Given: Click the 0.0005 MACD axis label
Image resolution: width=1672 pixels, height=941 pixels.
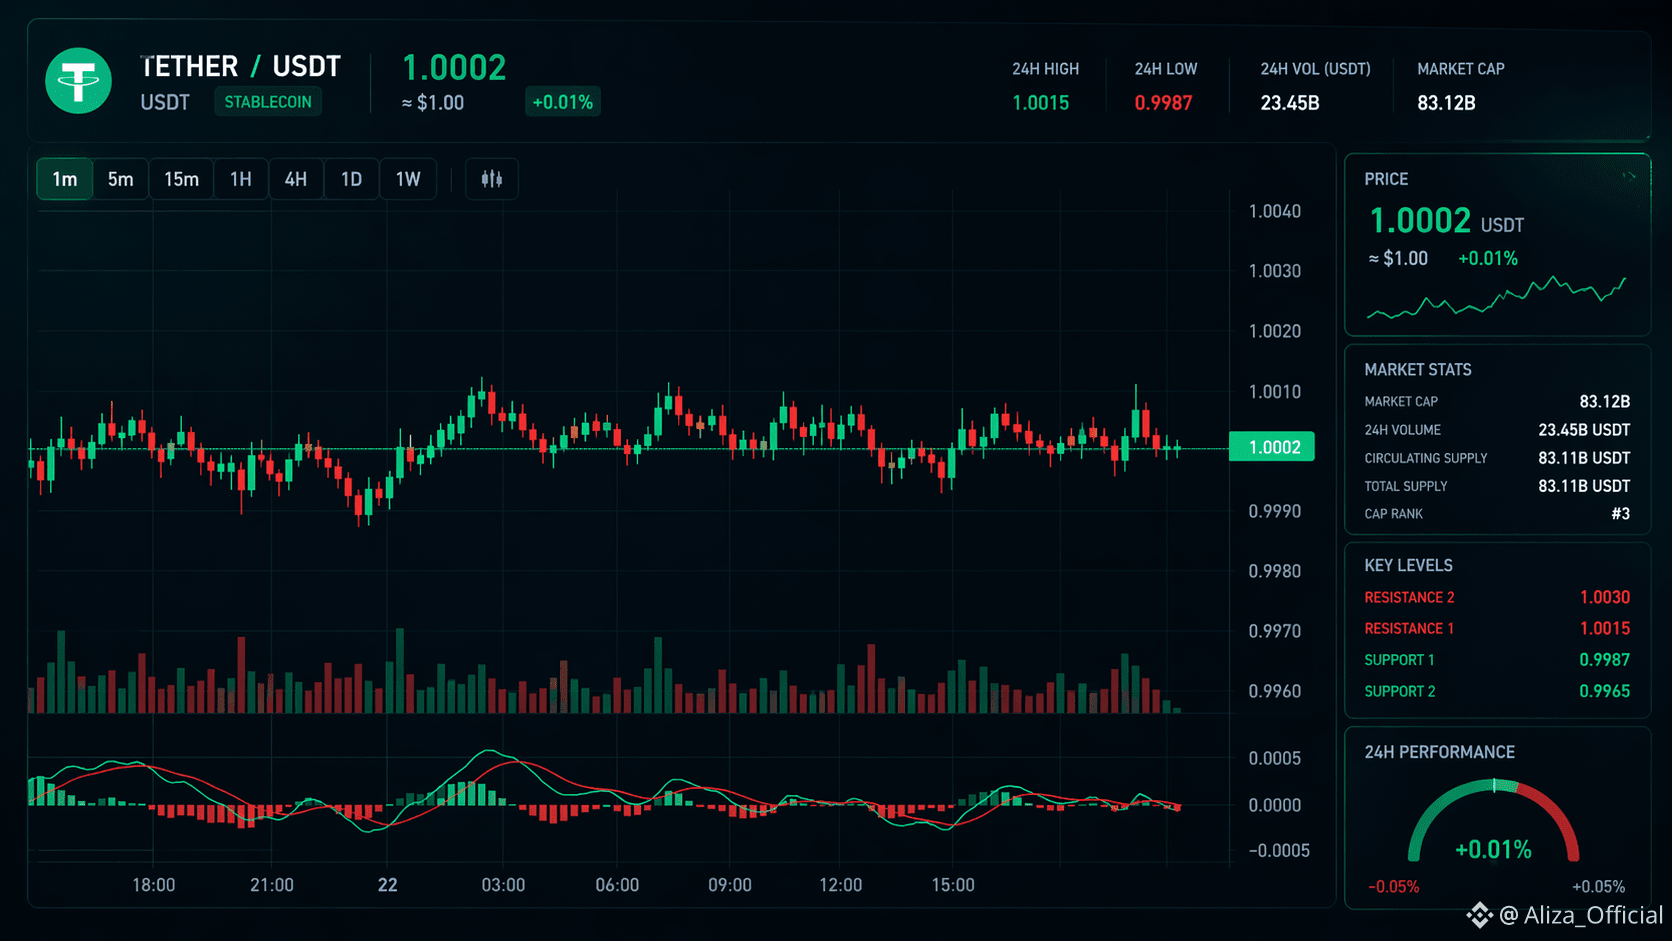Looking at the screenshot, I should [x=1275, y=758].
